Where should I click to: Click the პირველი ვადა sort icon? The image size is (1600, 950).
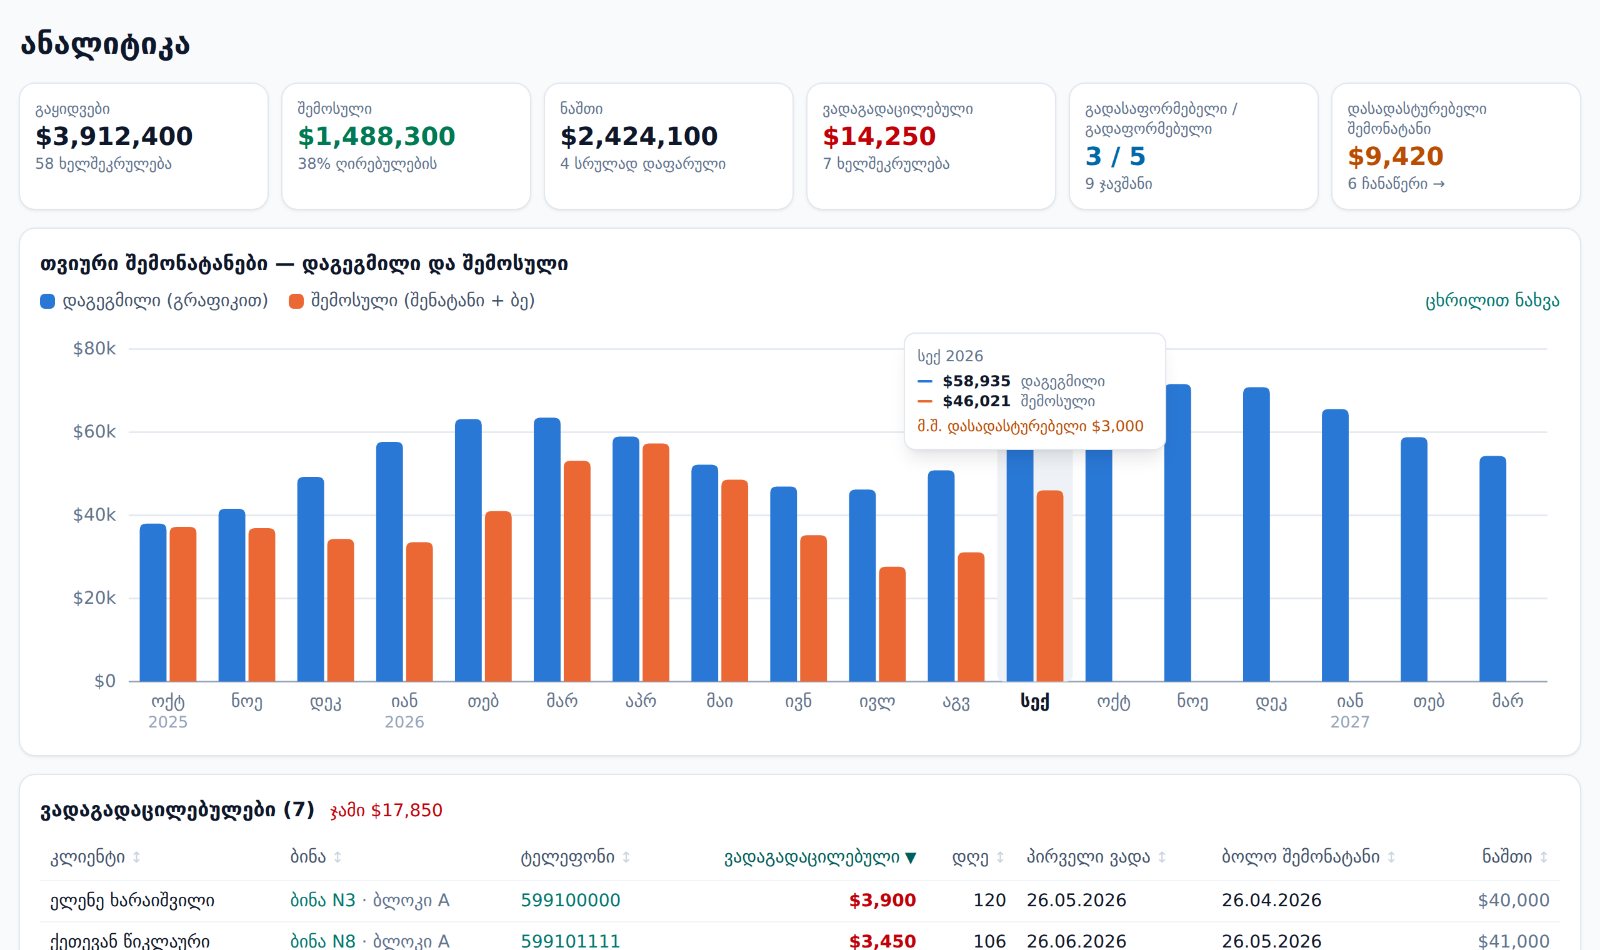pyautogui.click(x=1161, y=857)
